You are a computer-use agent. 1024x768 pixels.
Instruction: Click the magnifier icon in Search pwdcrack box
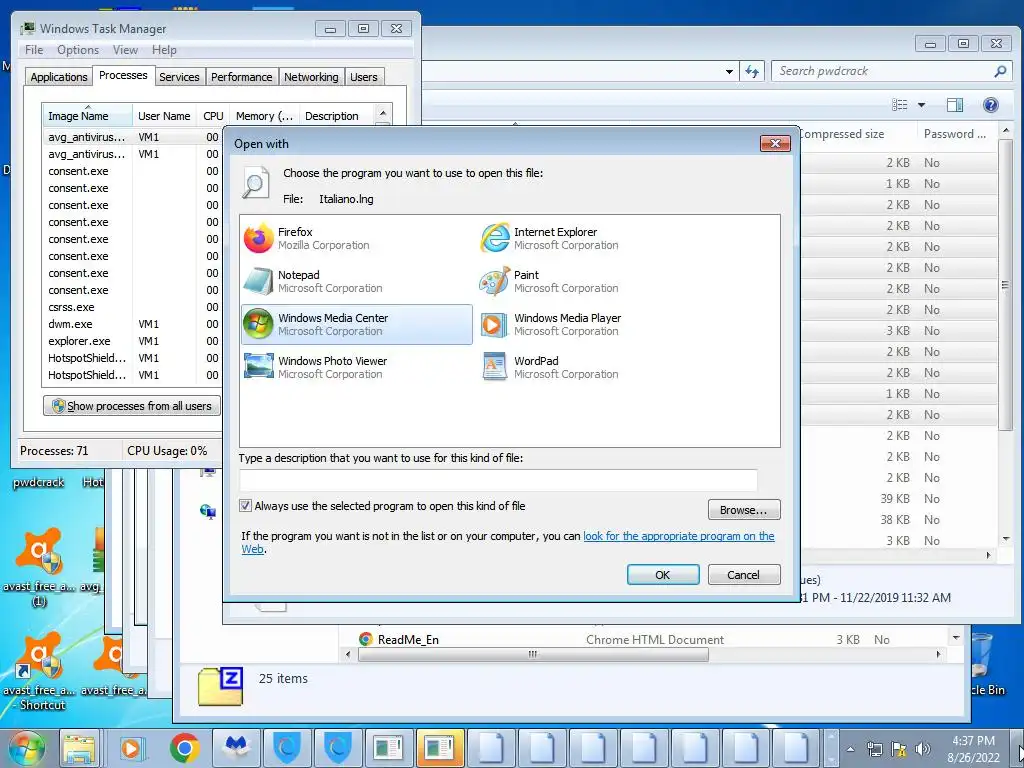(1000, 71)
